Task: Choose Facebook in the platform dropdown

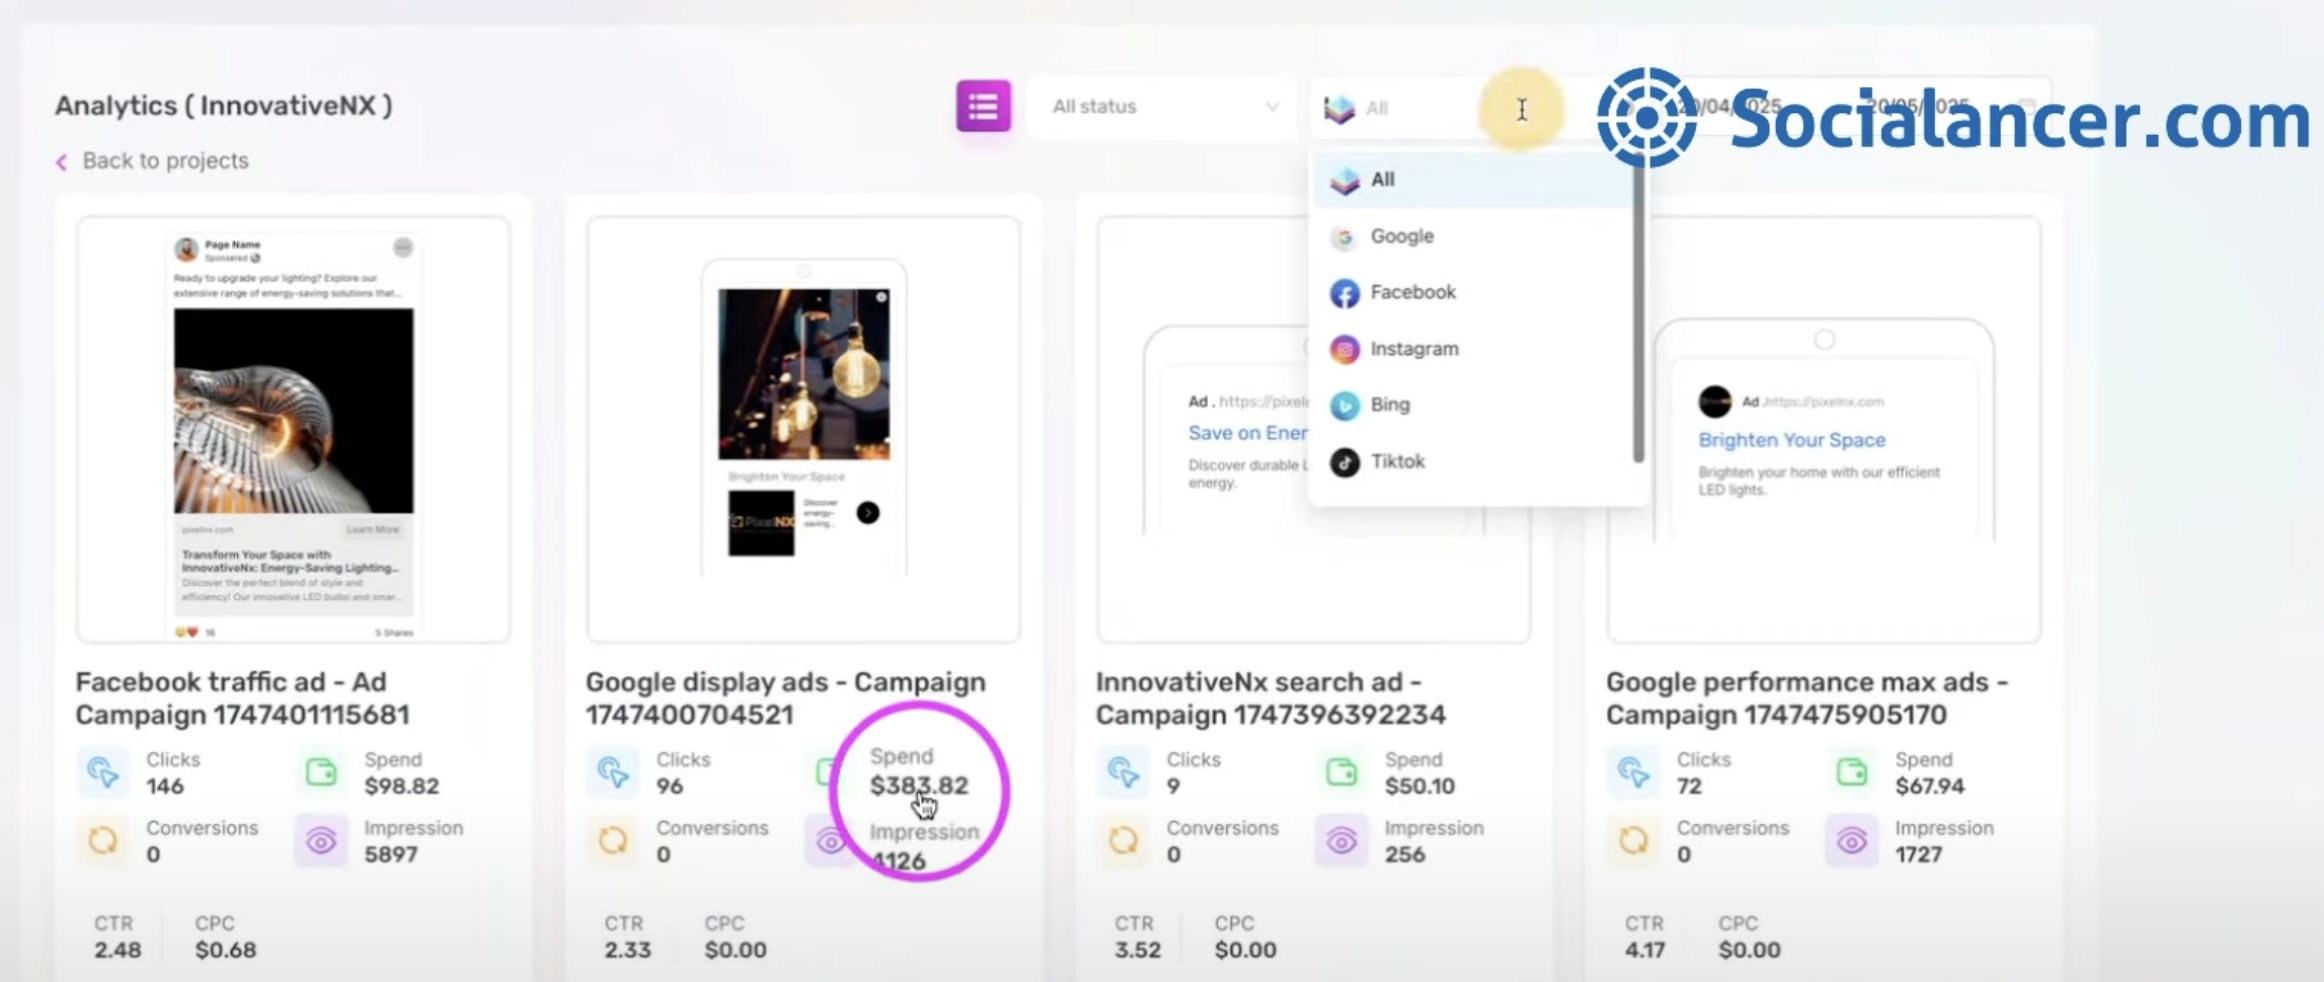Action: coord(1472,293)
